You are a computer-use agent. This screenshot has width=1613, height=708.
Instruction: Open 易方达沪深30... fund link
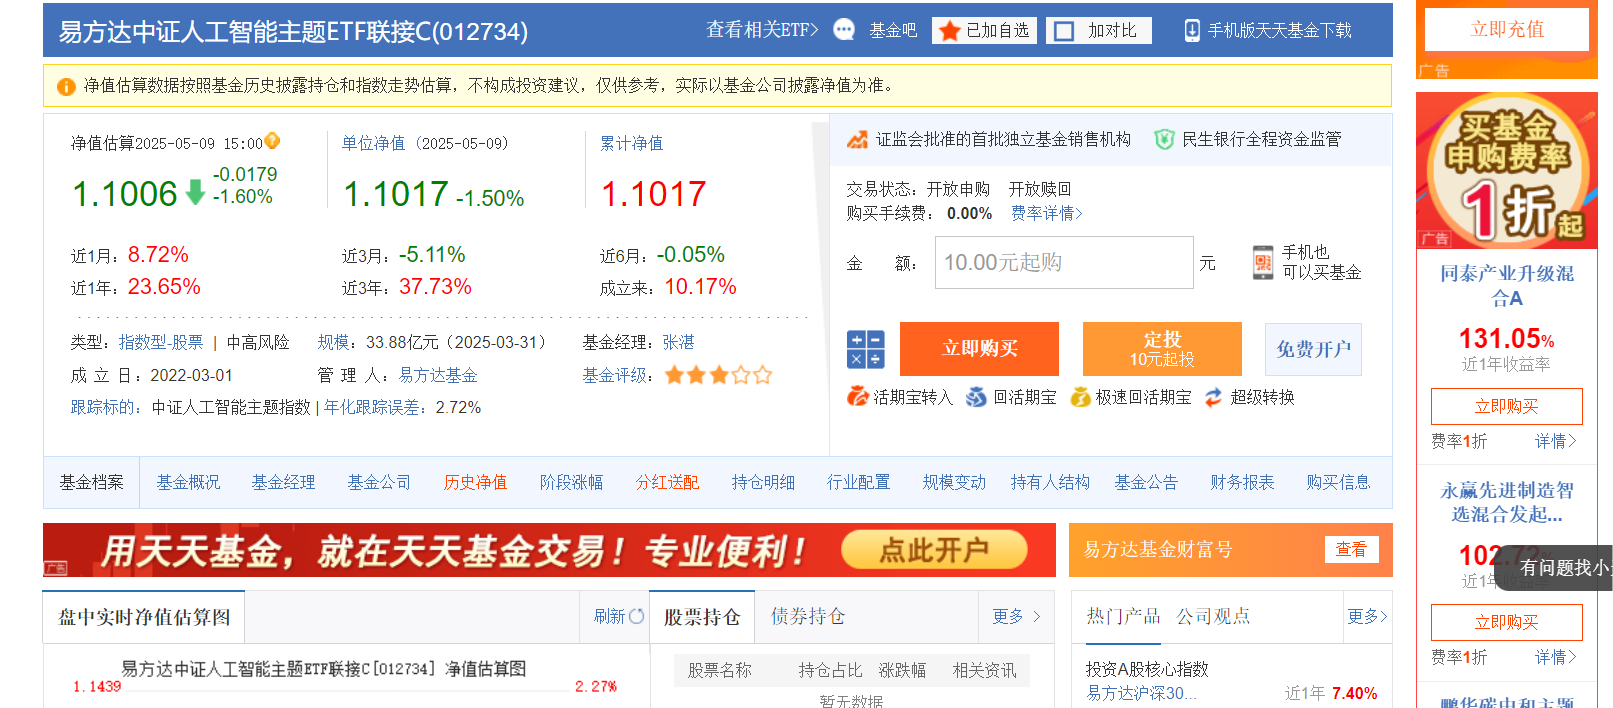click(1141, 693)
